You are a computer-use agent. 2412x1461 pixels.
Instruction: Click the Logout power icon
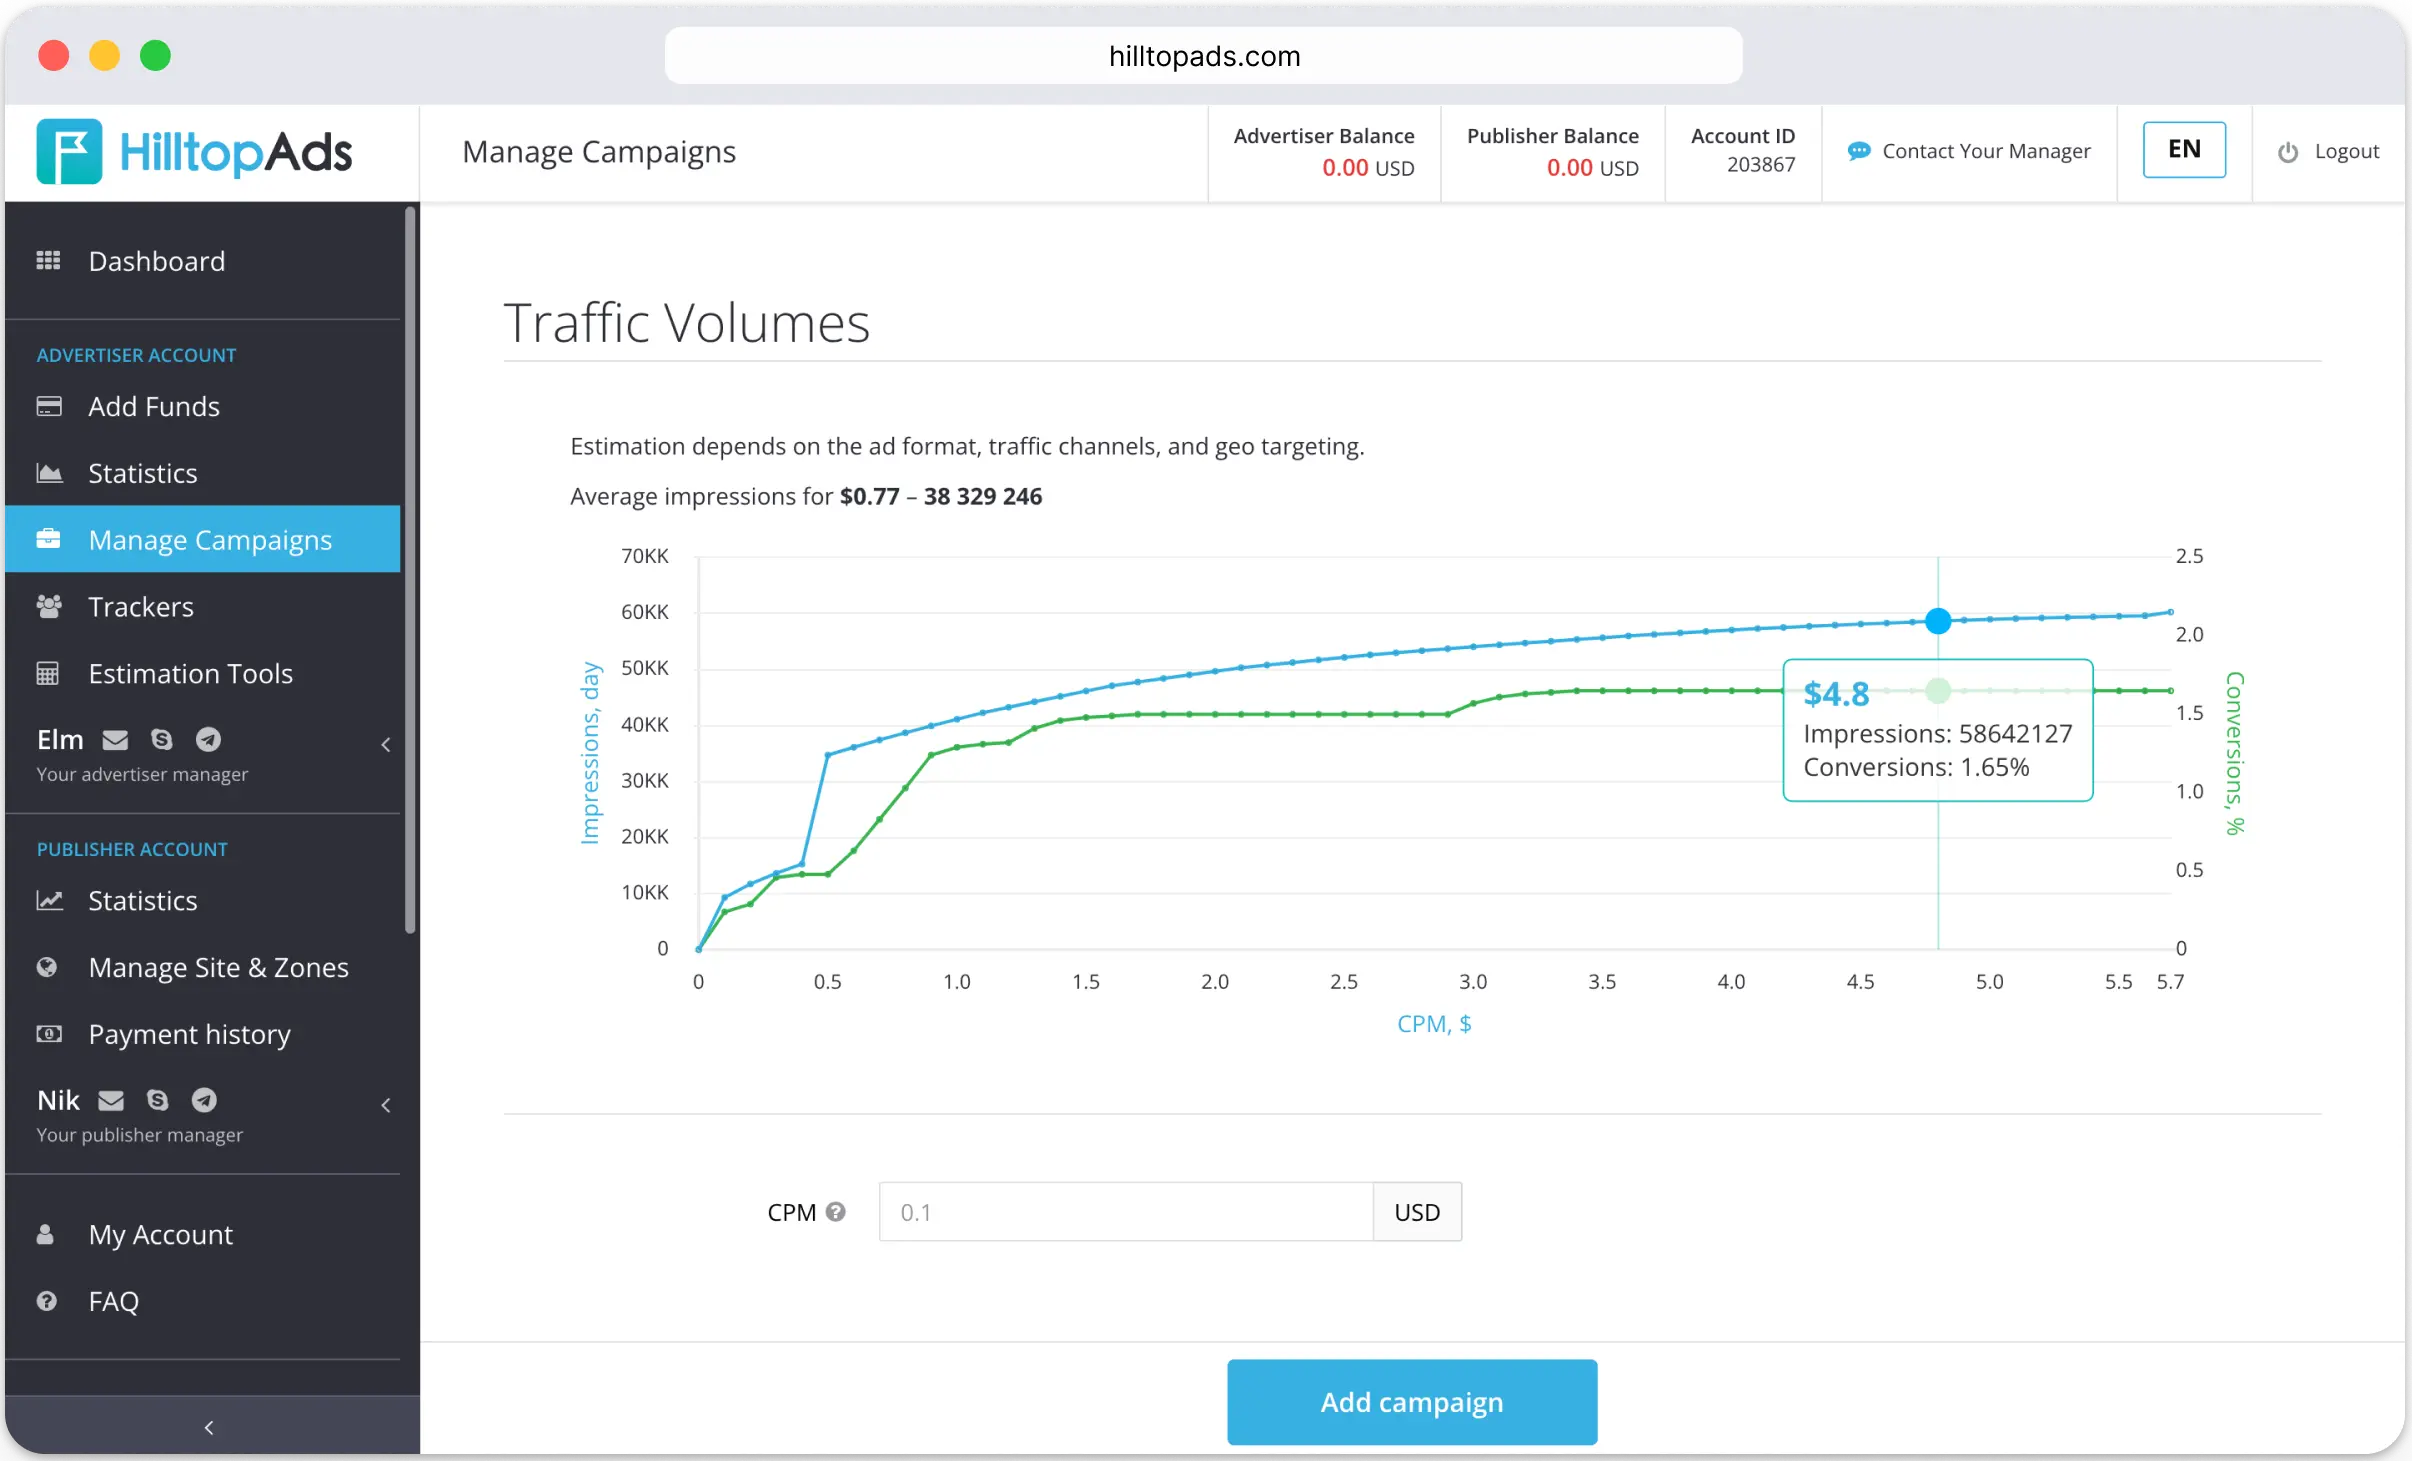point(2288,152)
